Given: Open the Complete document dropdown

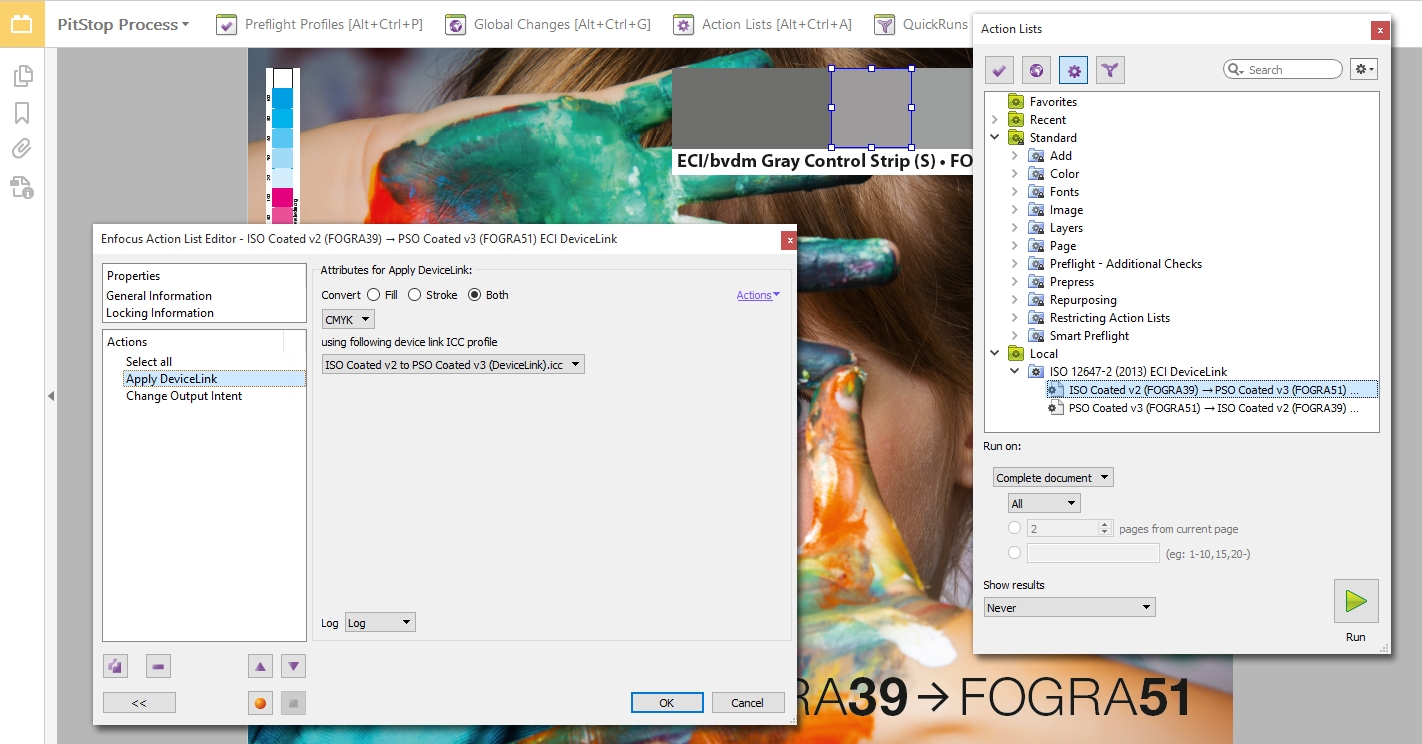Looking at the screenshot, I should coord(1053,478).
